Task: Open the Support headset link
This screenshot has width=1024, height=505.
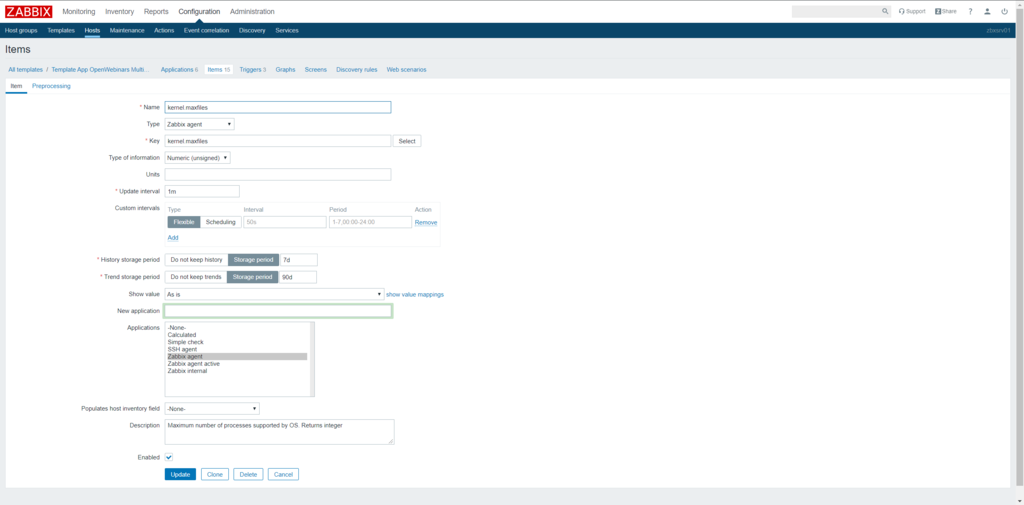Action: pos(912,11)
